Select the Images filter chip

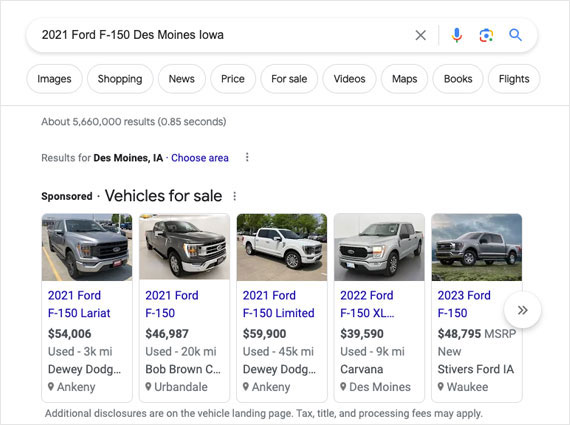54,79
